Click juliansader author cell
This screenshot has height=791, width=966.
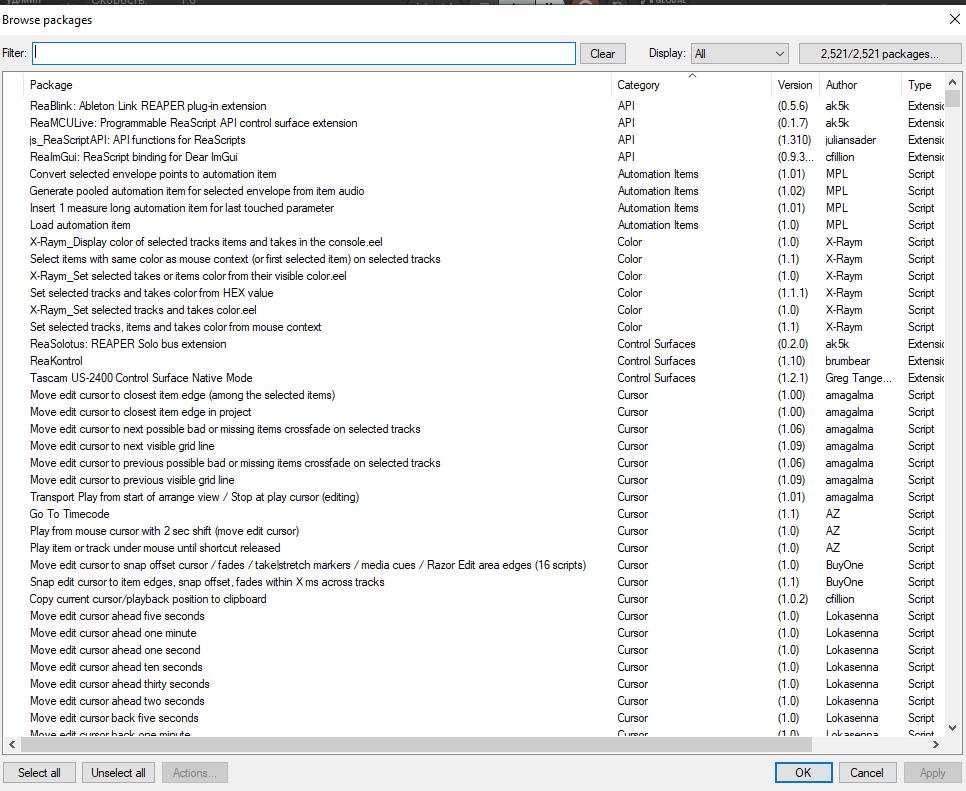click(850, 140)
